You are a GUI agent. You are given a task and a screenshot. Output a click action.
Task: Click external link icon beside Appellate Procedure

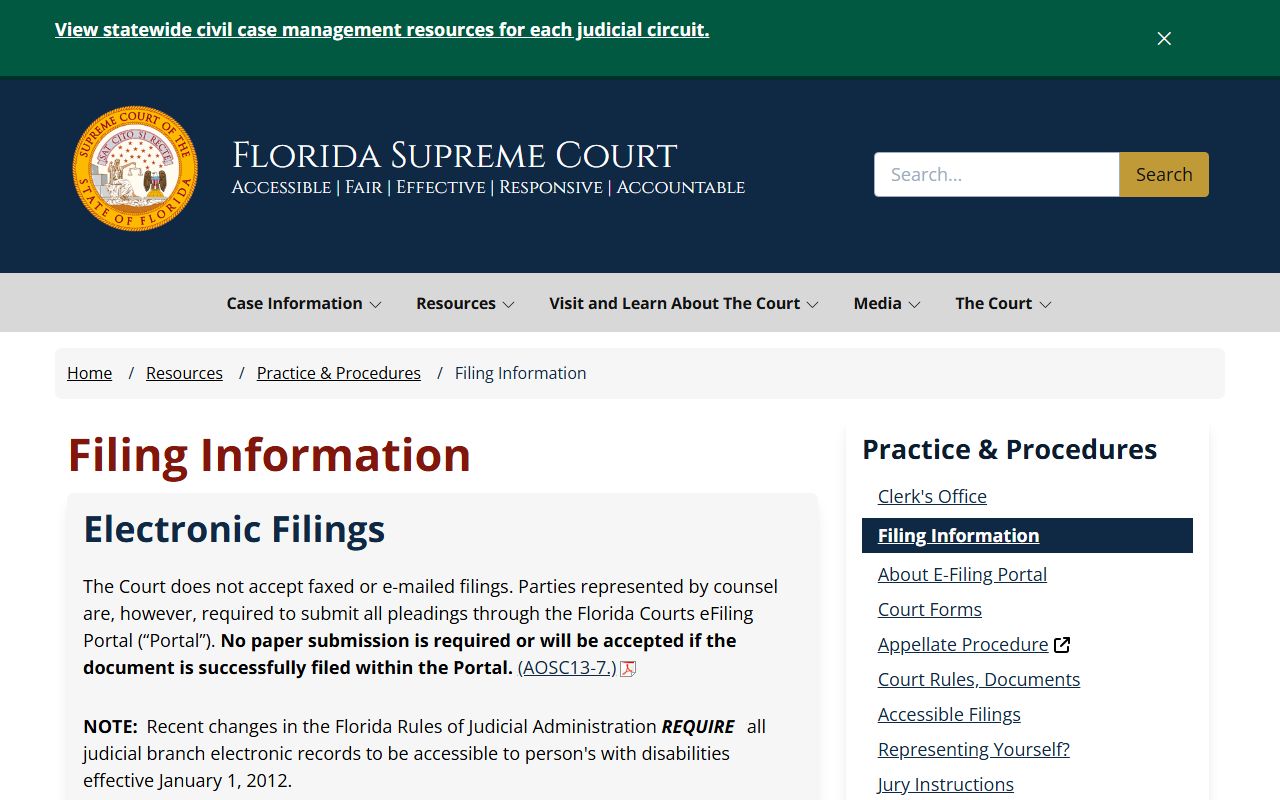[1062, 645]
